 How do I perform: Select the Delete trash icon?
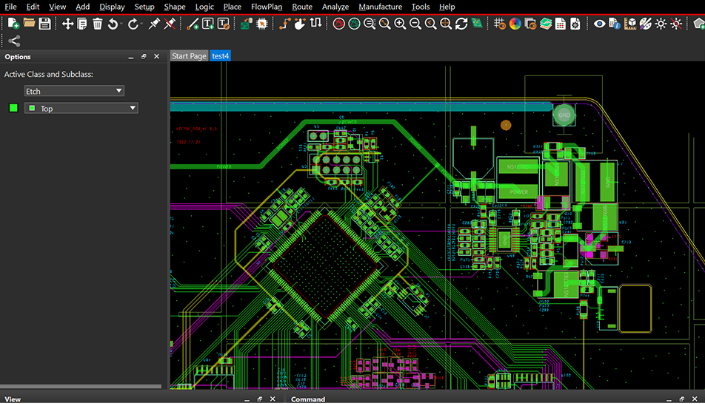(x=98, y=24)
